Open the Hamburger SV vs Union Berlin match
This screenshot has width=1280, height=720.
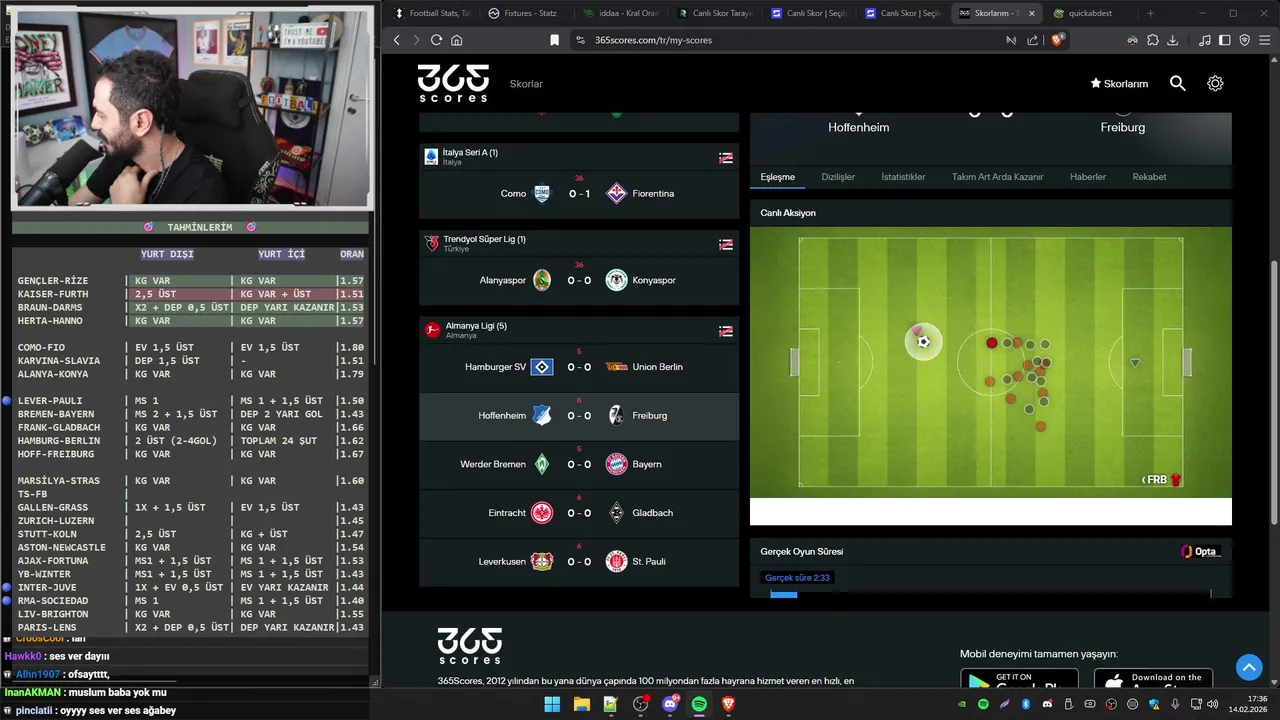point(579,367)
